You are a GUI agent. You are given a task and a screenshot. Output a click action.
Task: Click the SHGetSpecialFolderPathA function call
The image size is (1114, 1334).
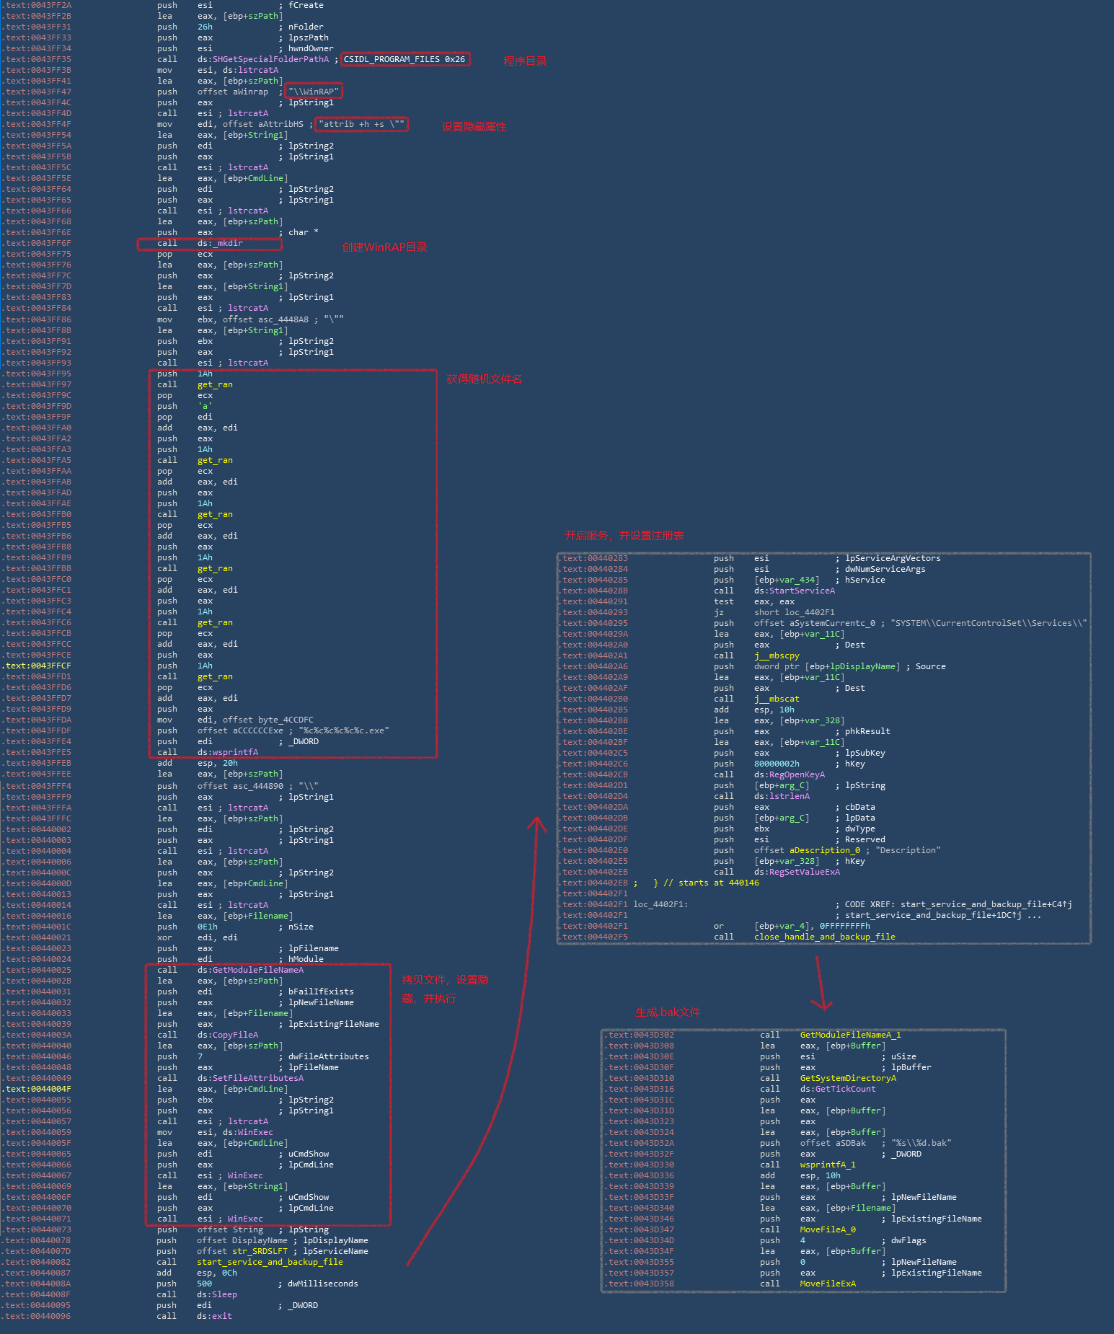262,59
